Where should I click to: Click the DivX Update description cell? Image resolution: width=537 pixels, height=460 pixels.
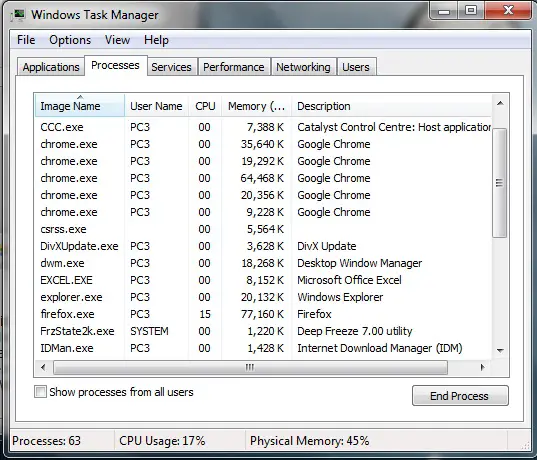pos(327,246)
